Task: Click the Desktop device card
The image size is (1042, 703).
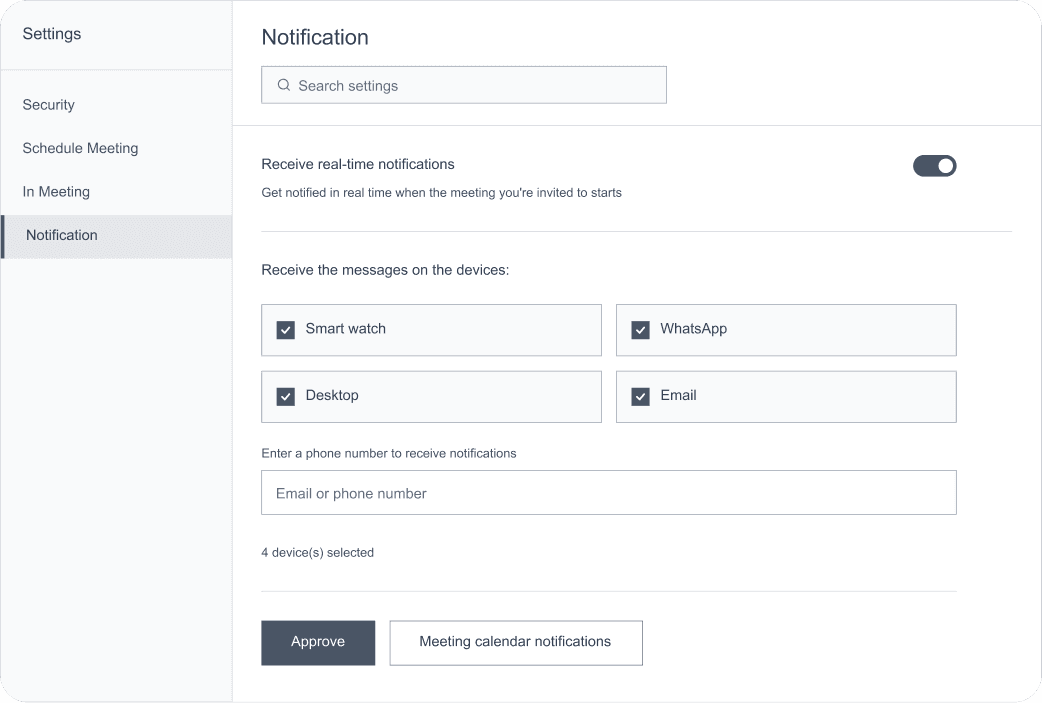Action: tap(431, 397)
